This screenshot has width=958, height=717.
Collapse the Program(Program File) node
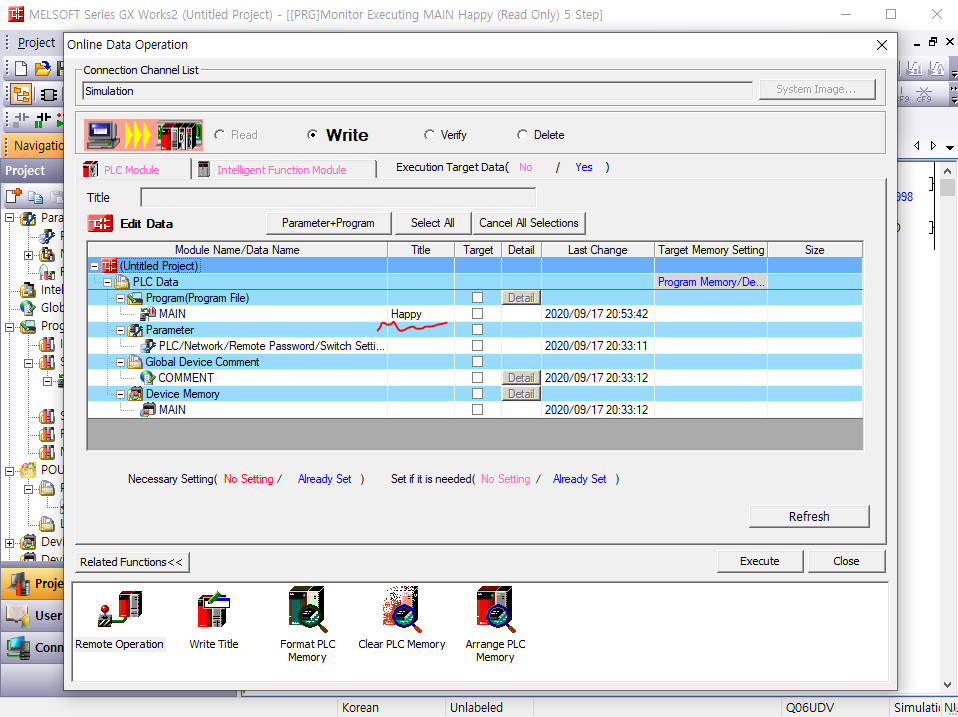pyautogui.click(x=120, y=298)
